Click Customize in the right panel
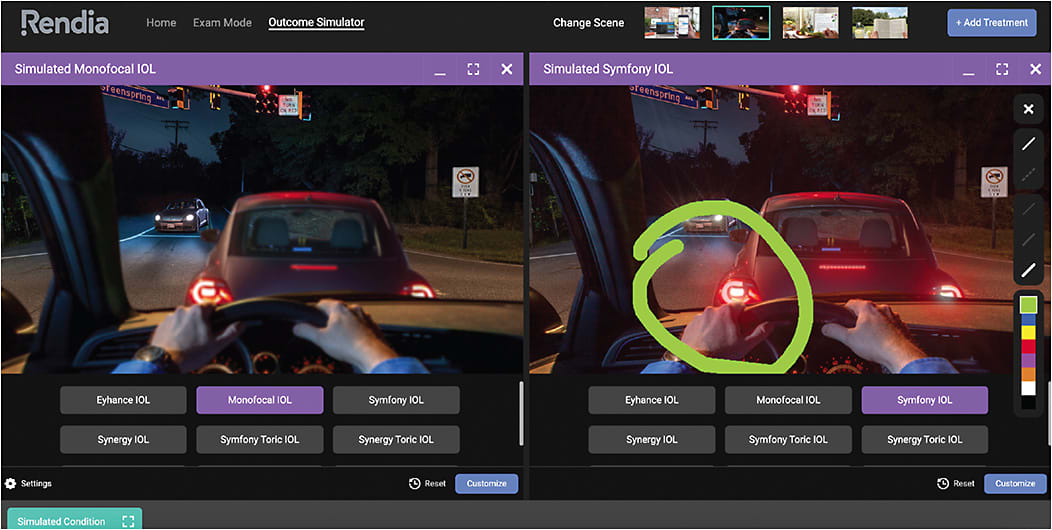Screen dimensions: 1052x530 (1015, 484)
